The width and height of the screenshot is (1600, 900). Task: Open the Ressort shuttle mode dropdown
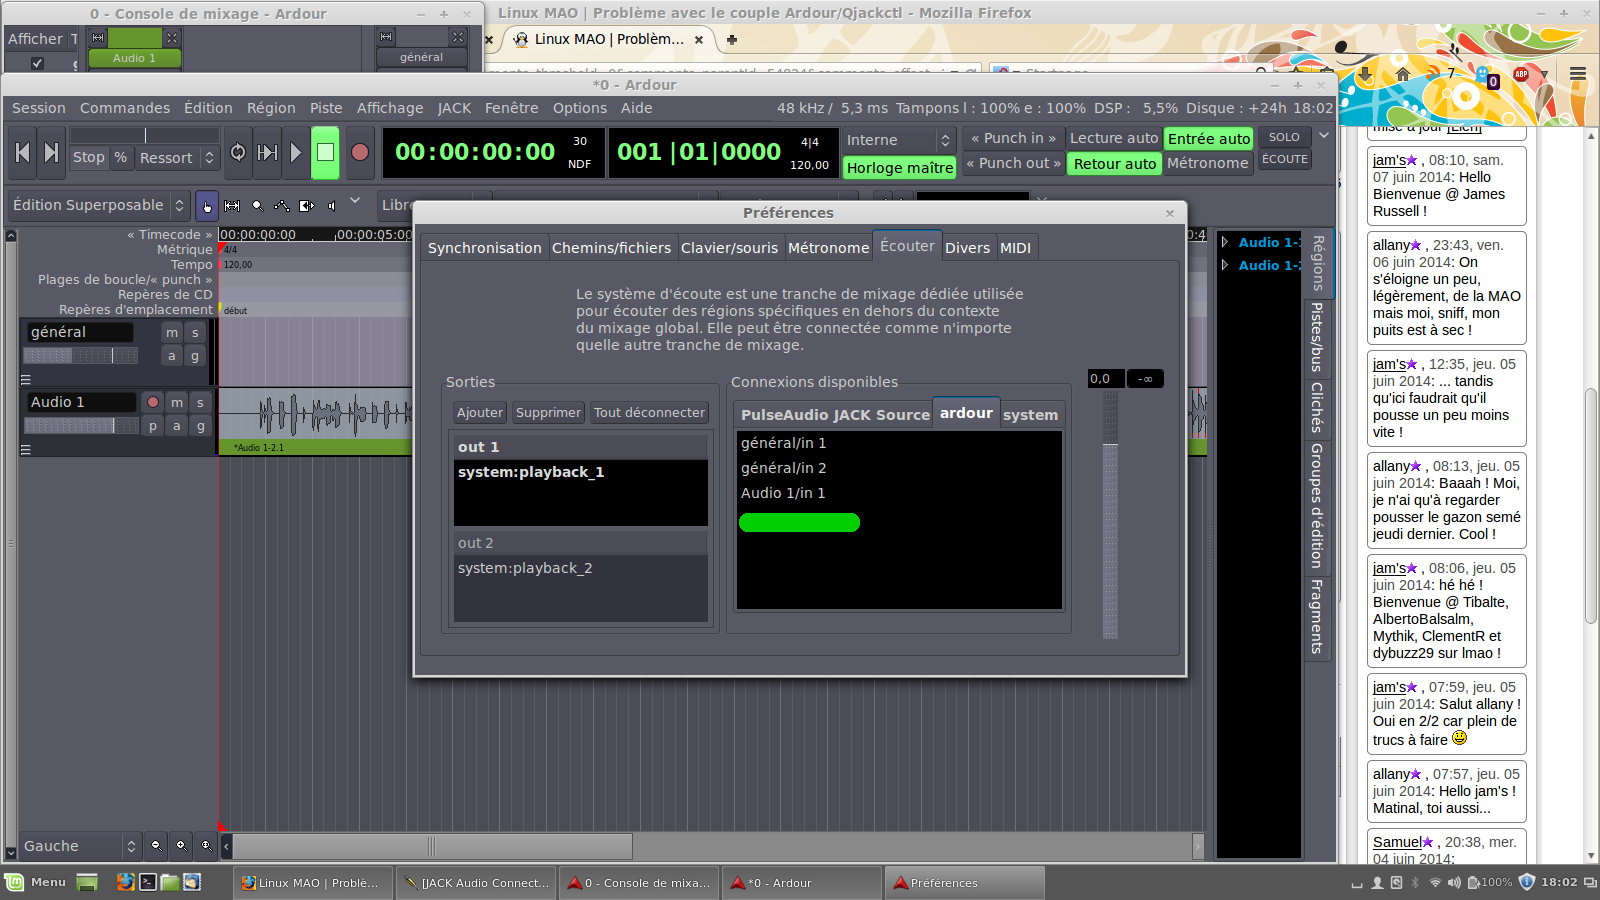(177, 158)
